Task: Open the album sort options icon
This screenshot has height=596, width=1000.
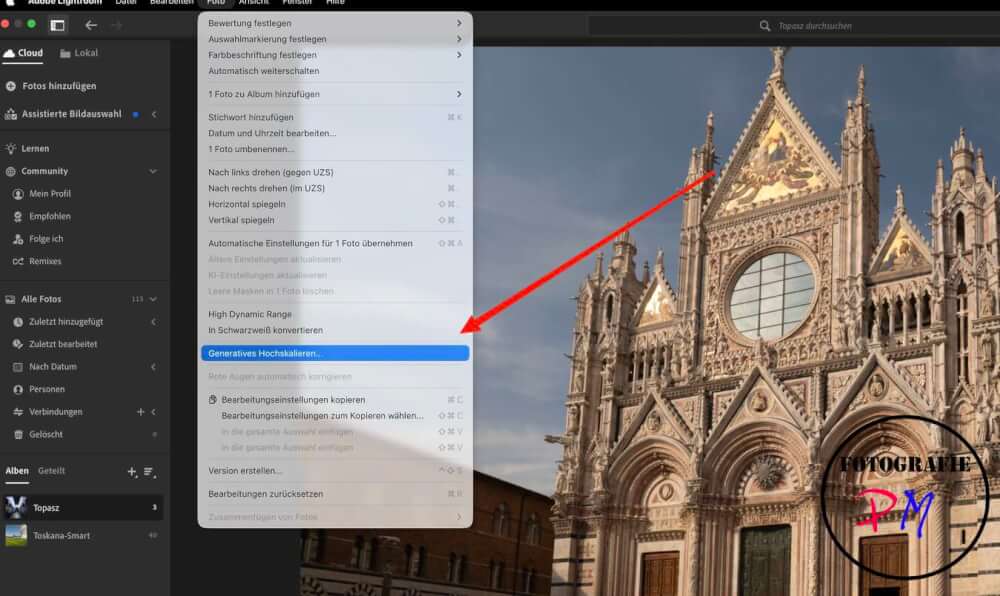Action: tap(149, 471)
